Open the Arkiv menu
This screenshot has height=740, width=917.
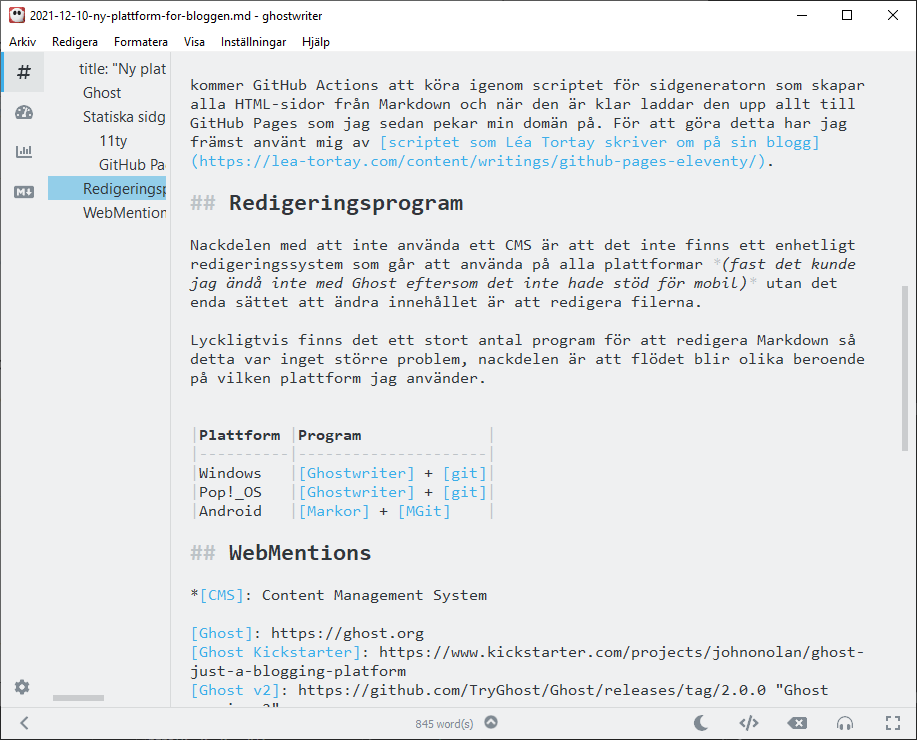pos(22,42)
